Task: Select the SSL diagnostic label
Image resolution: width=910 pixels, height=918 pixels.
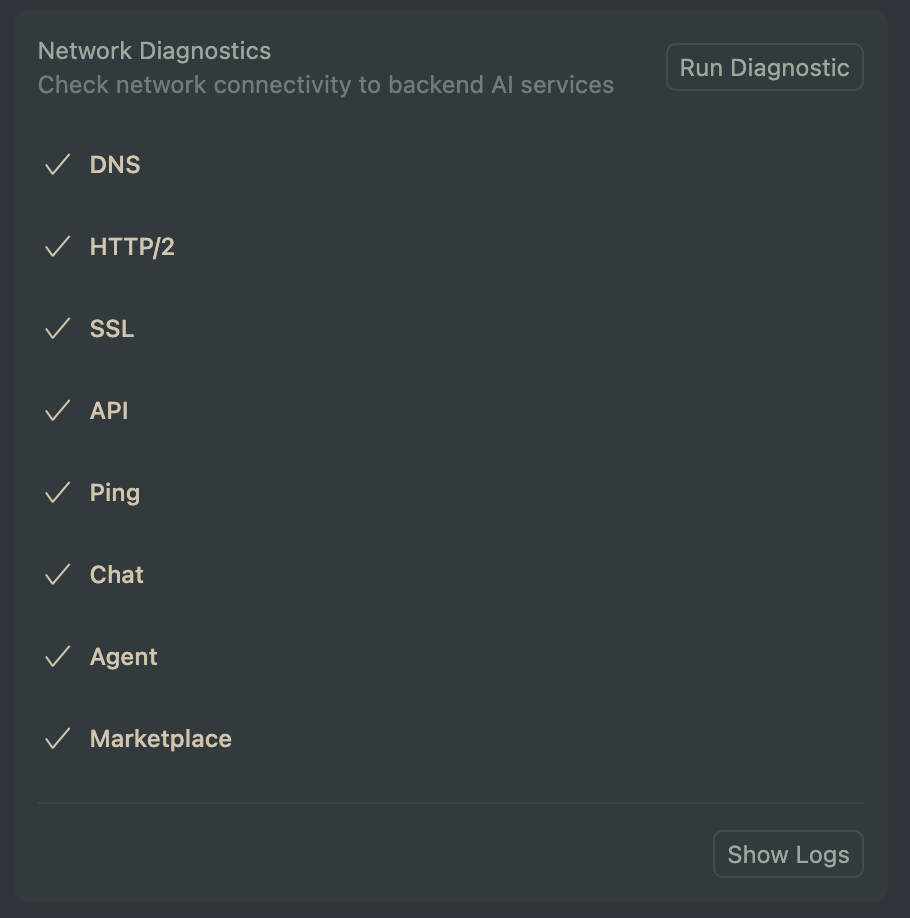Action: [x=112, y=328]
